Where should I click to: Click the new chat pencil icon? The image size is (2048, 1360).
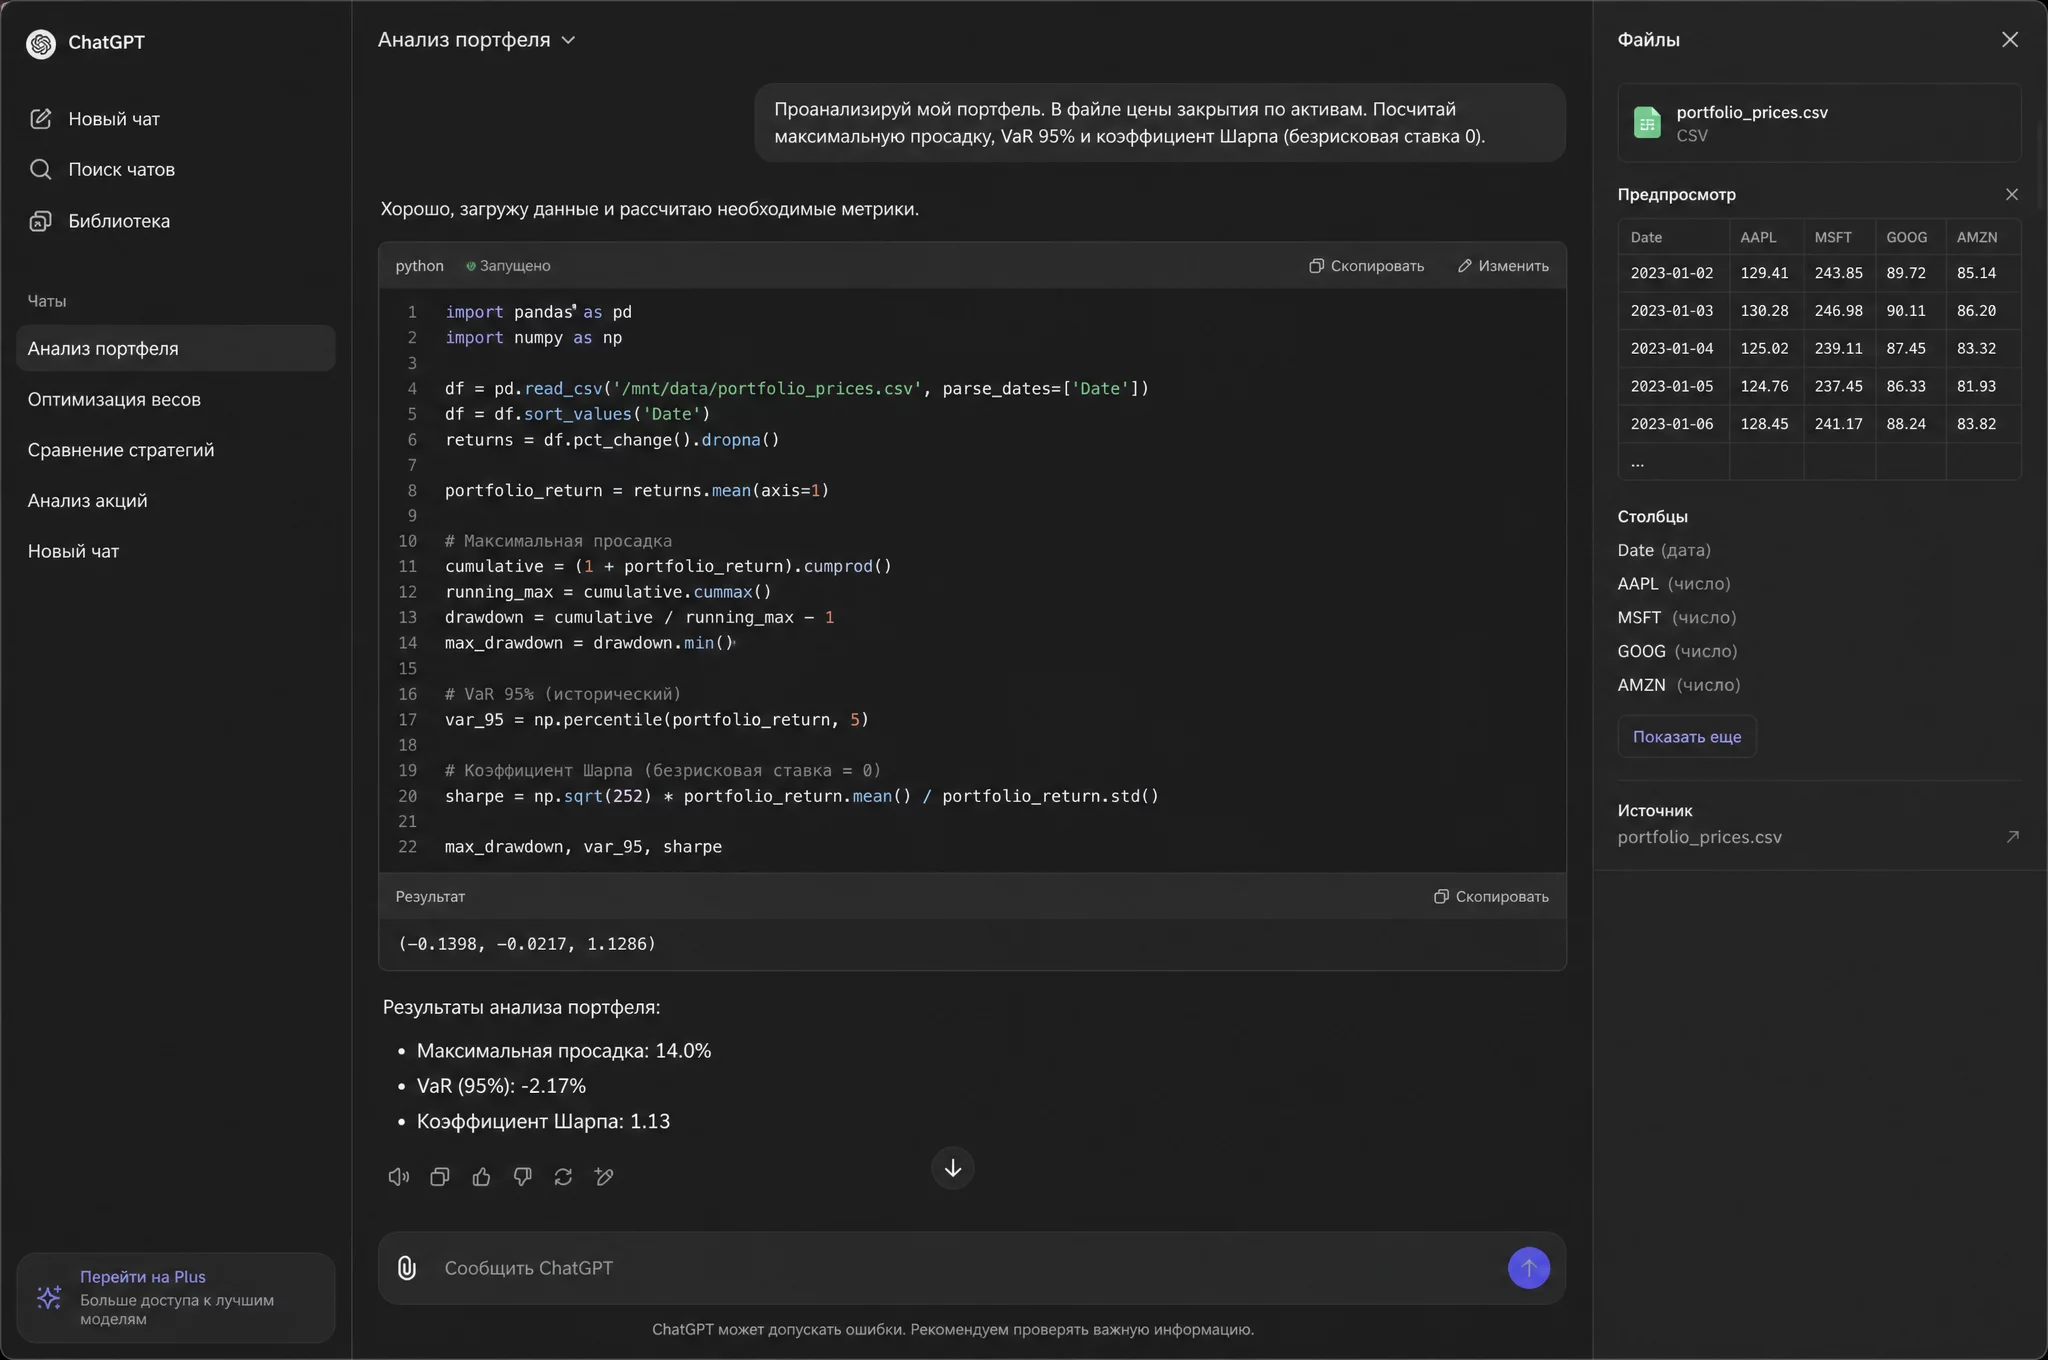40,119
